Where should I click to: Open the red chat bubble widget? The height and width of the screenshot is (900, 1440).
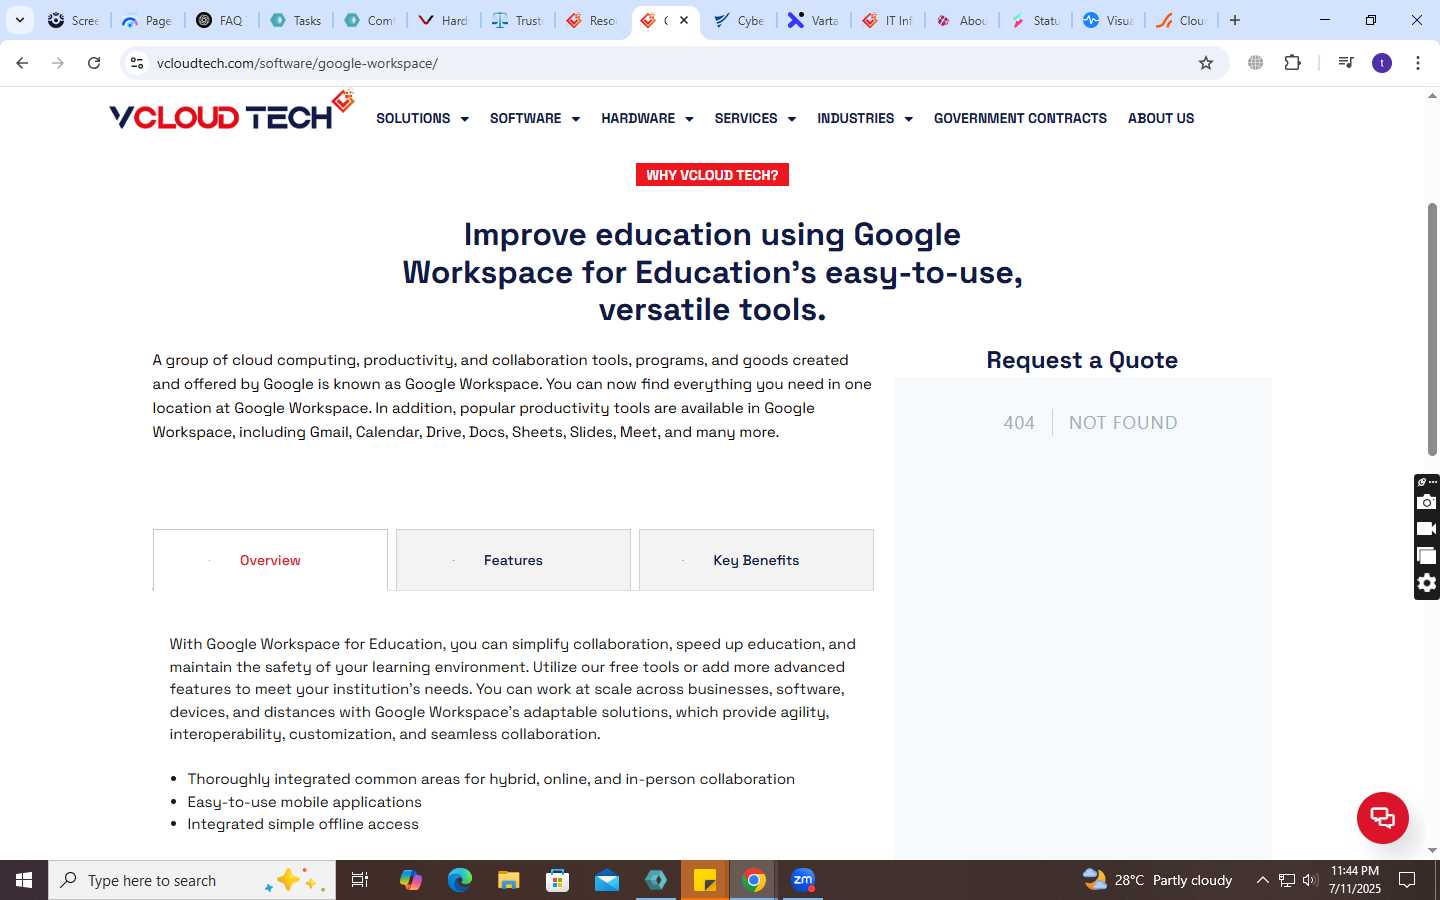[1382, 817]
